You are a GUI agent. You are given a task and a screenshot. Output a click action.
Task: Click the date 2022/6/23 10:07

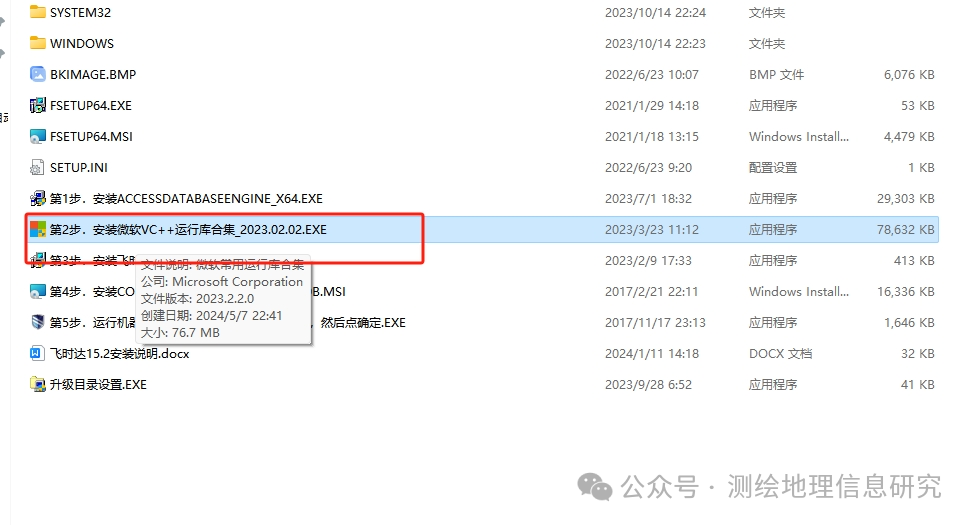[652, 74]
